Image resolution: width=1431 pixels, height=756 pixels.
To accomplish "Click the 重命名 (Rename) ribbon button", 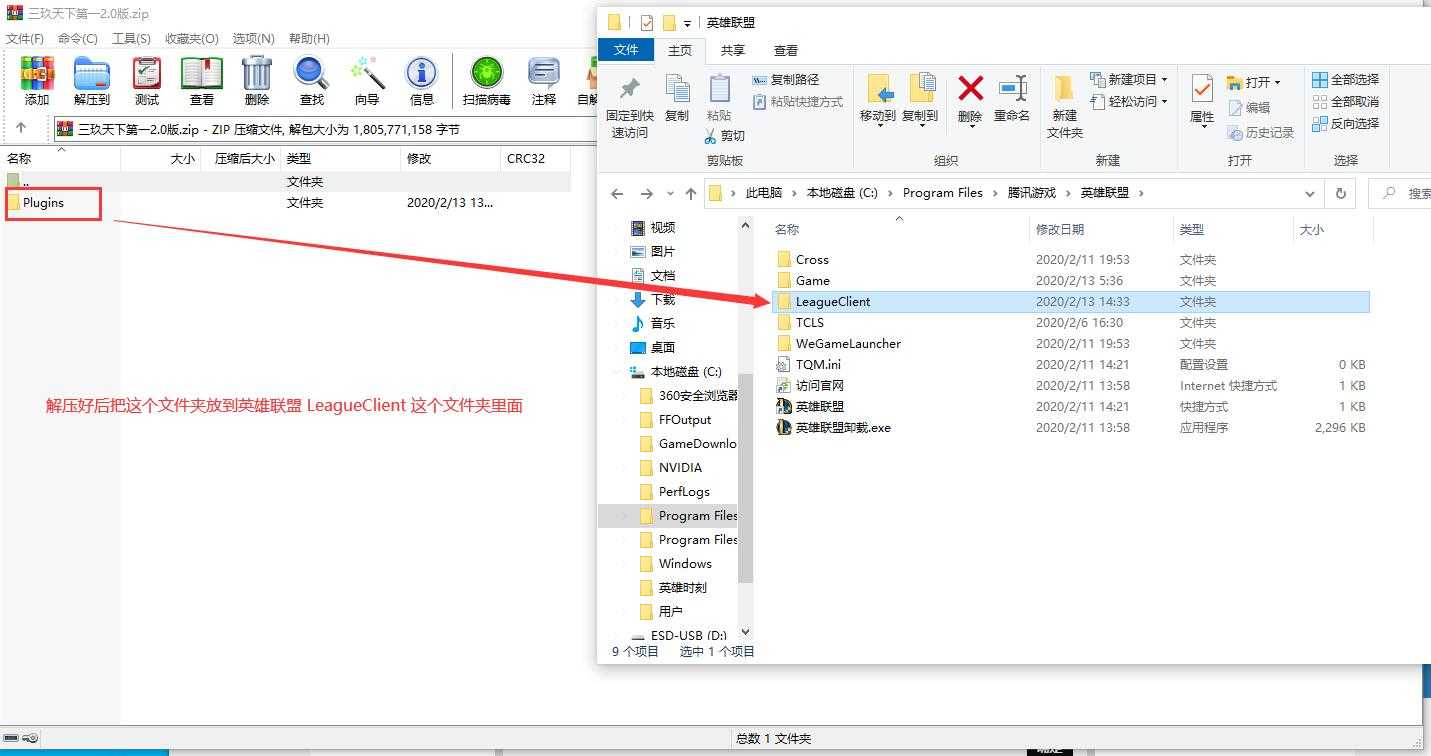I will 1012,100.
